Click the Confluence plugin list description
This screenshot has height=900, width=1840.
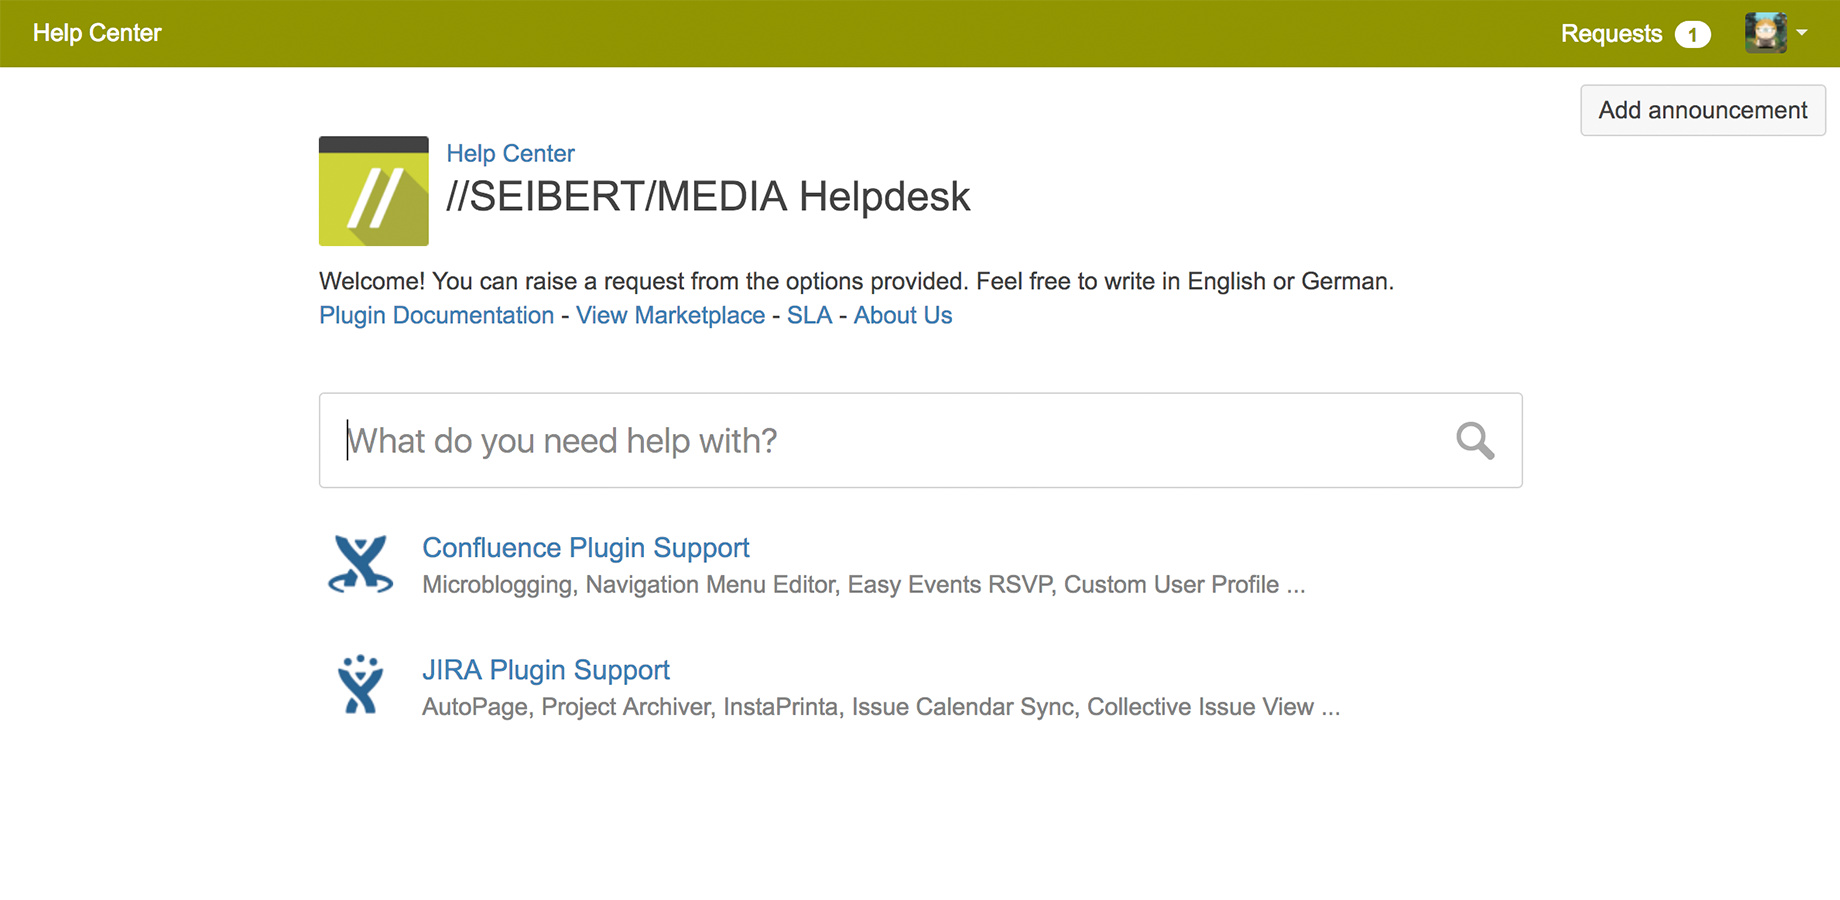coord(863,585)
